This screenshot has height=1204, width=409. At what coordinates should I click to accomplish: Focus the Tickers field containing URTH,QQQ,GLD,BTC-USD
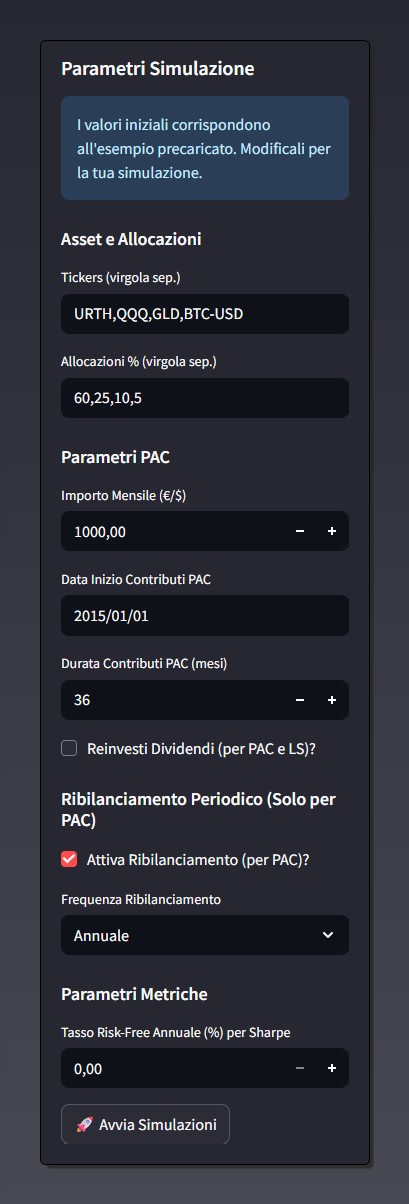click(x=205, y=314)
